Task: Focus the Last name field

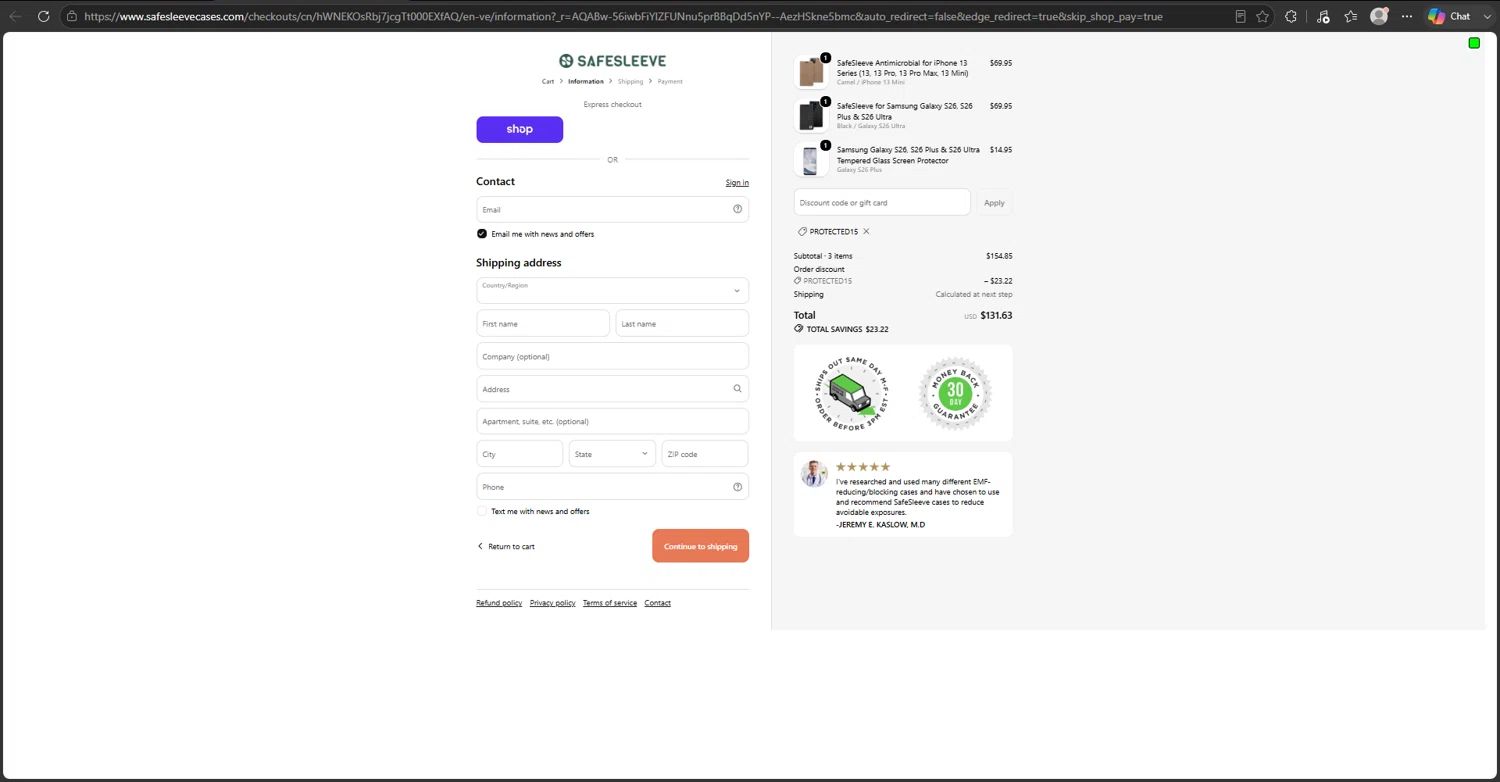Action: tap(682, 324)
